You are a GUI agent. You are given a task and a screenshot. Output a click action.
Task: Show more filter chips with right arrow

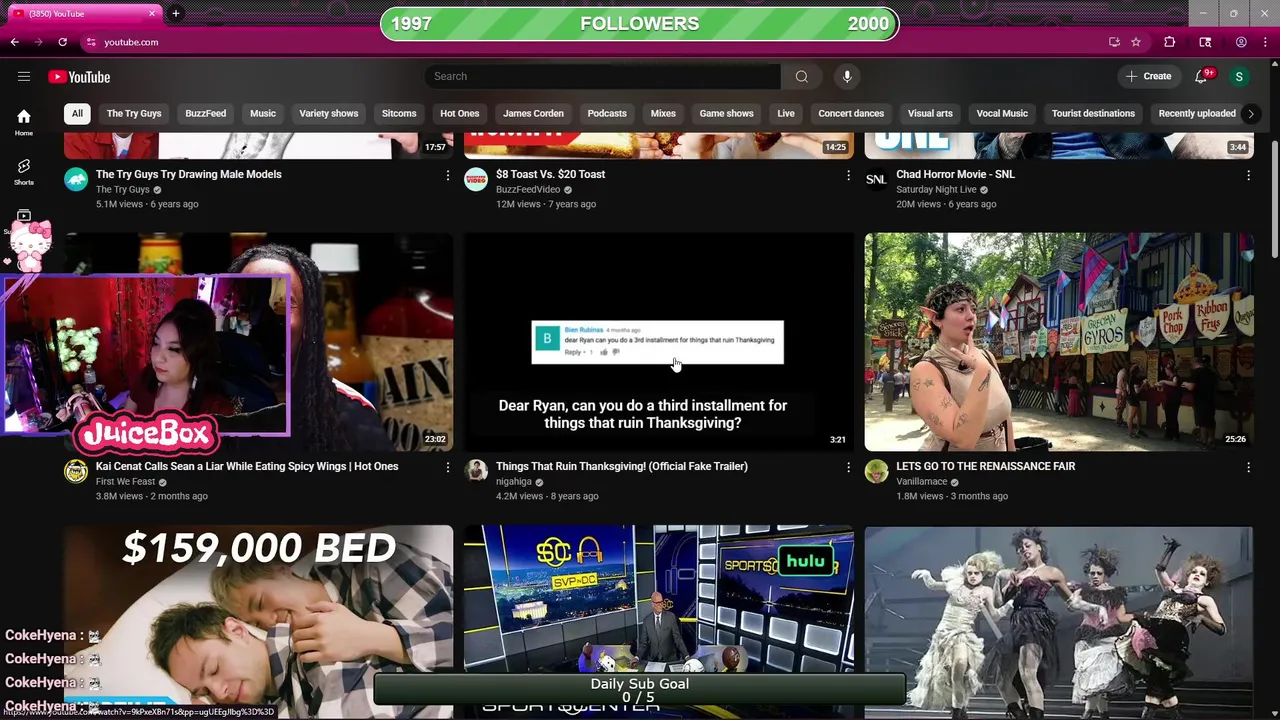pos(1250,113)
